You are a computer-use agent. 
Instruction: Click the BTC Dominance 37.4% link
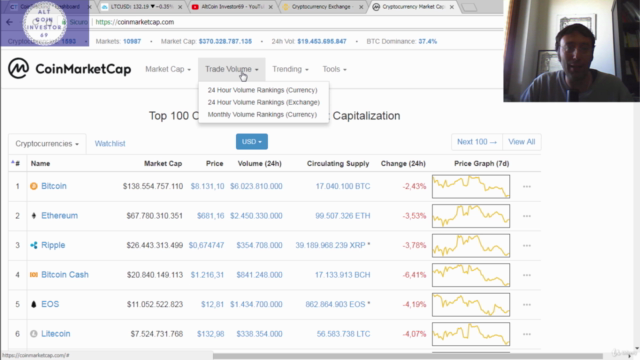click(x=428, y=41)
